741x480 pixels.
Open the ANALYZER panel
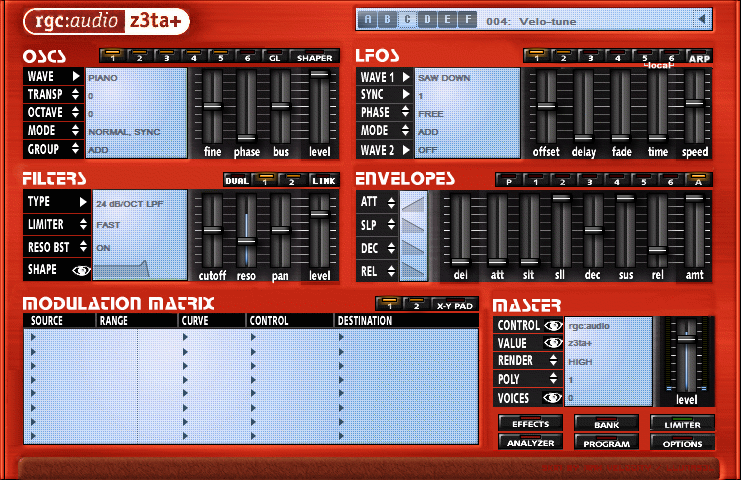pyautogui.click(x=530, y=442)
